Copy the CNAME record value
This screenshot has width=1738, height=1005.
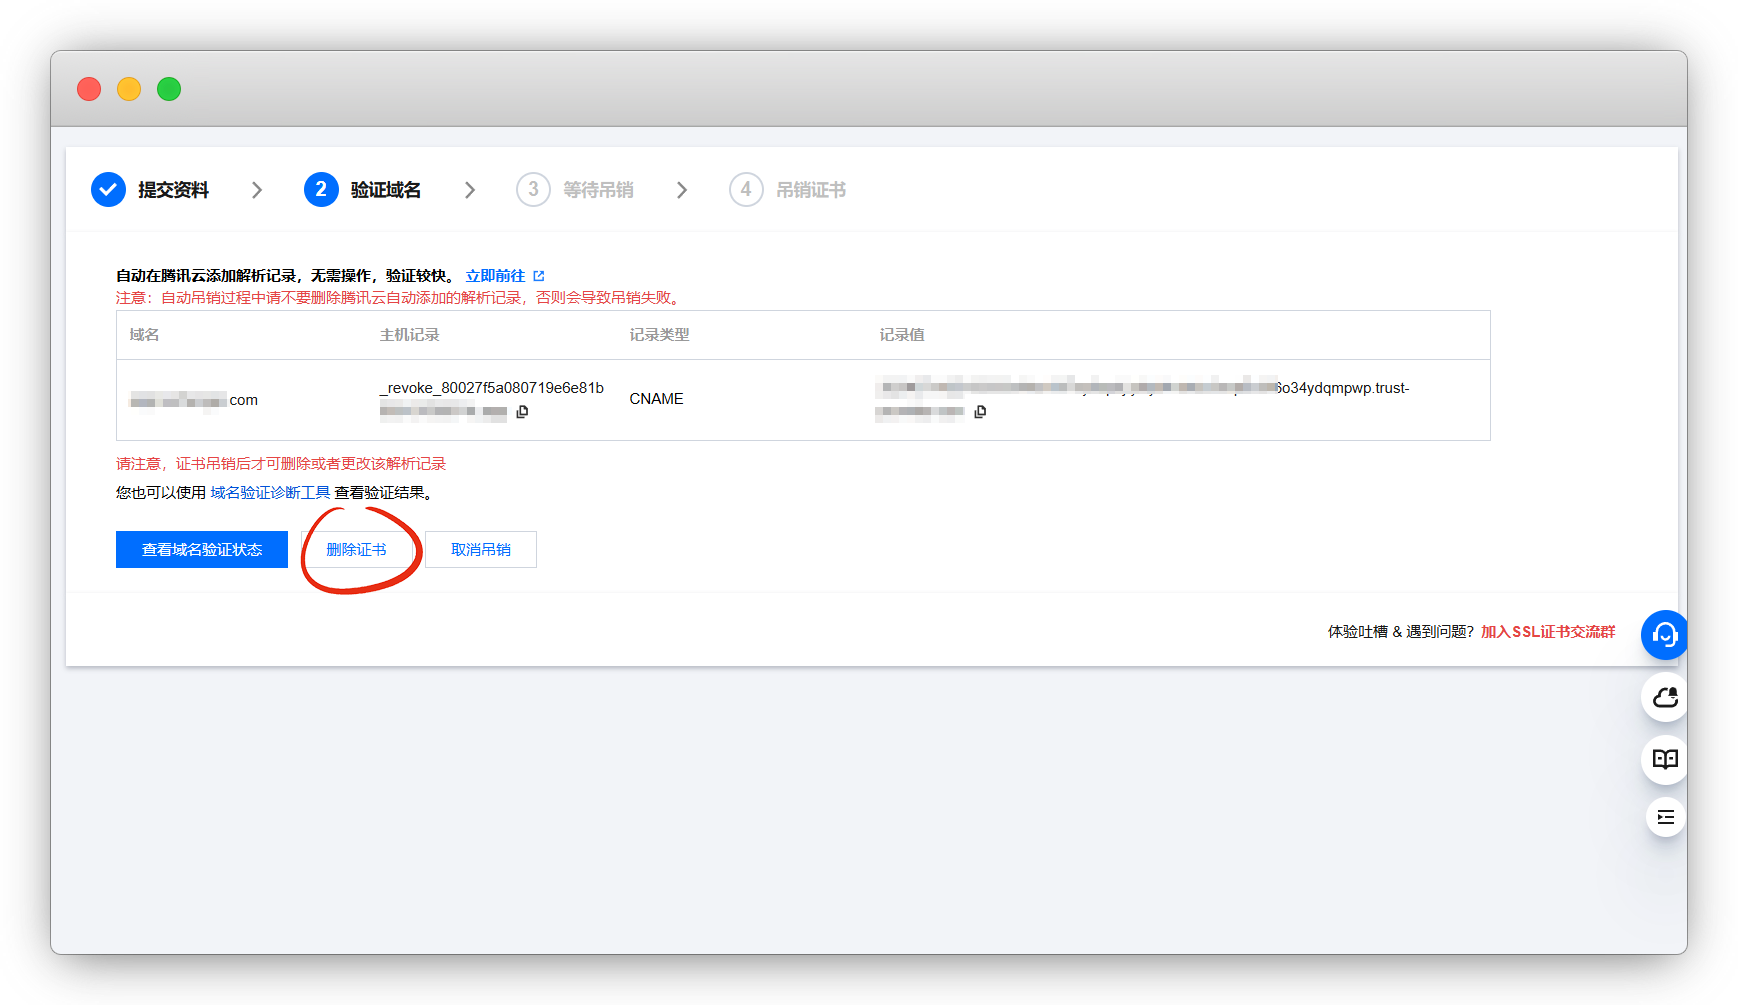980,412
